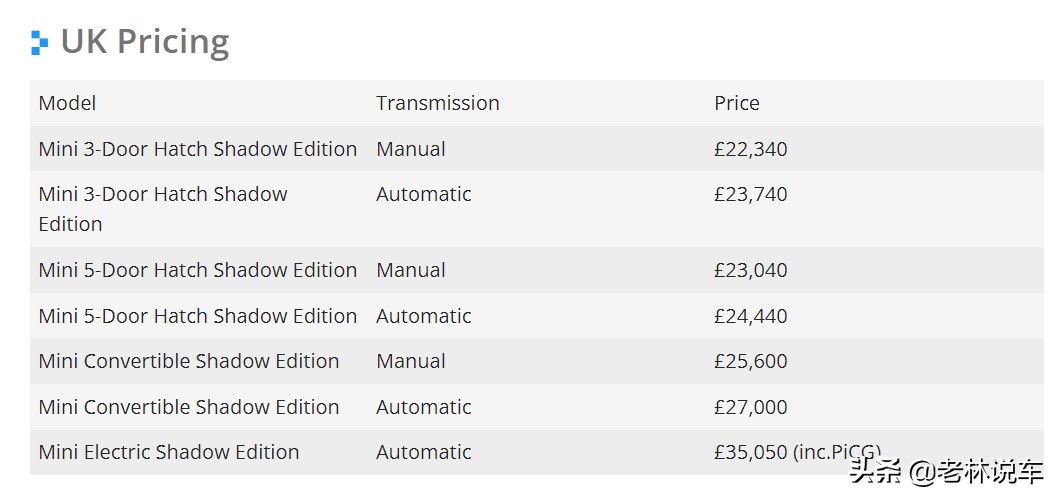Select the two-line Mini 3-Door Hatch Shadow Edition cell
This screenshot has width=1059, height=500.
click(162, 209)
